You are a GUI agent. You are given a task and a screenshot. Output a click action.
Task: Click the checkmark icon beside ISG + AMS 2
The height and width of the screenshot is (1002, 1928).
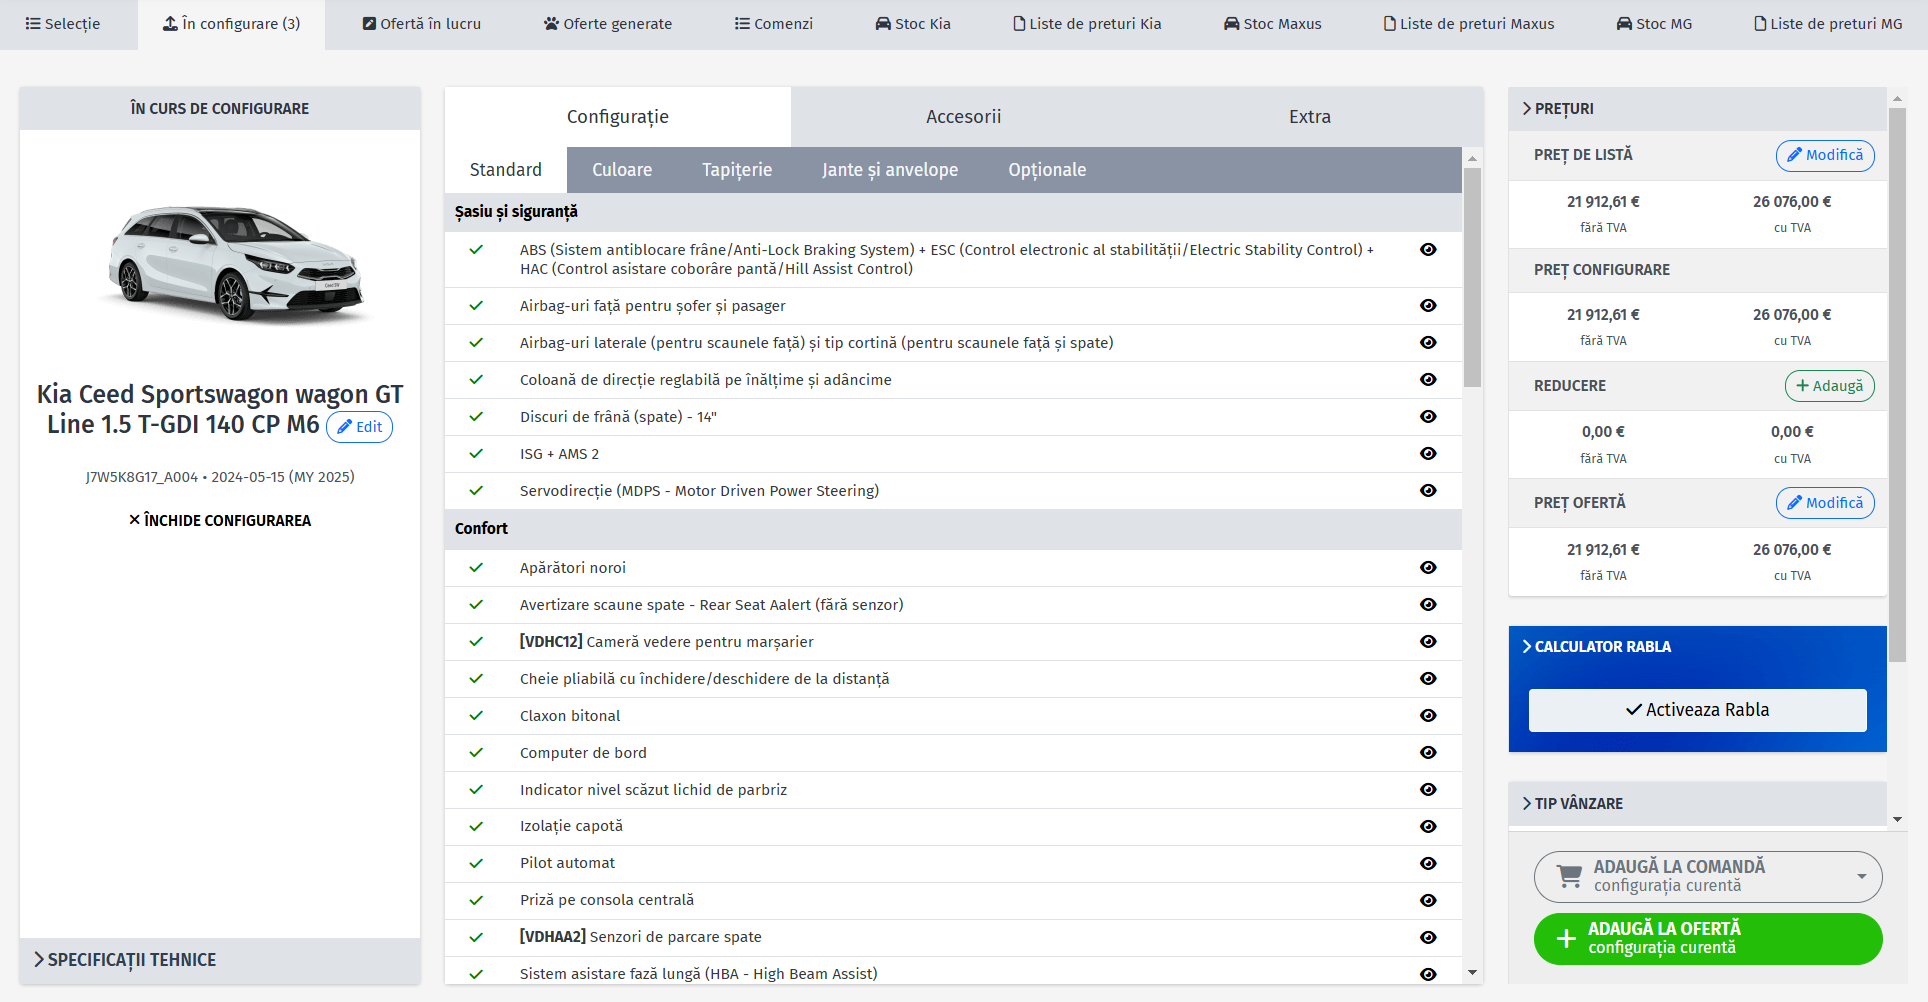coord(476,454)
